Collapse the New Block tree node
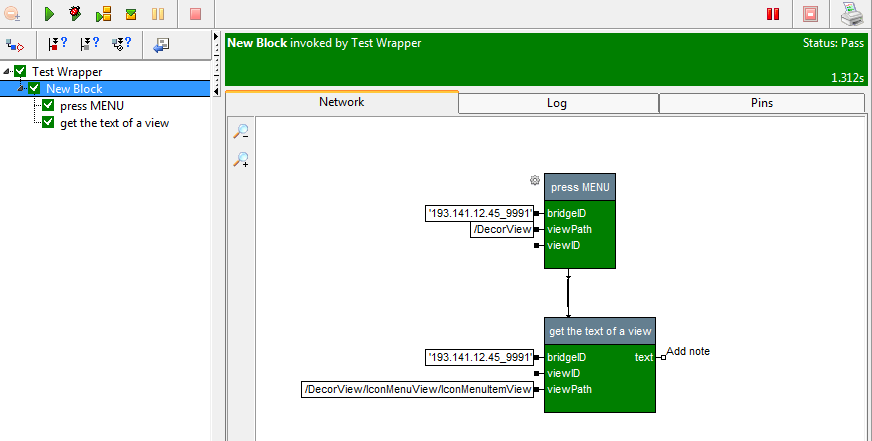Viewport: 872px width, 441px height. tap(21, 89)
